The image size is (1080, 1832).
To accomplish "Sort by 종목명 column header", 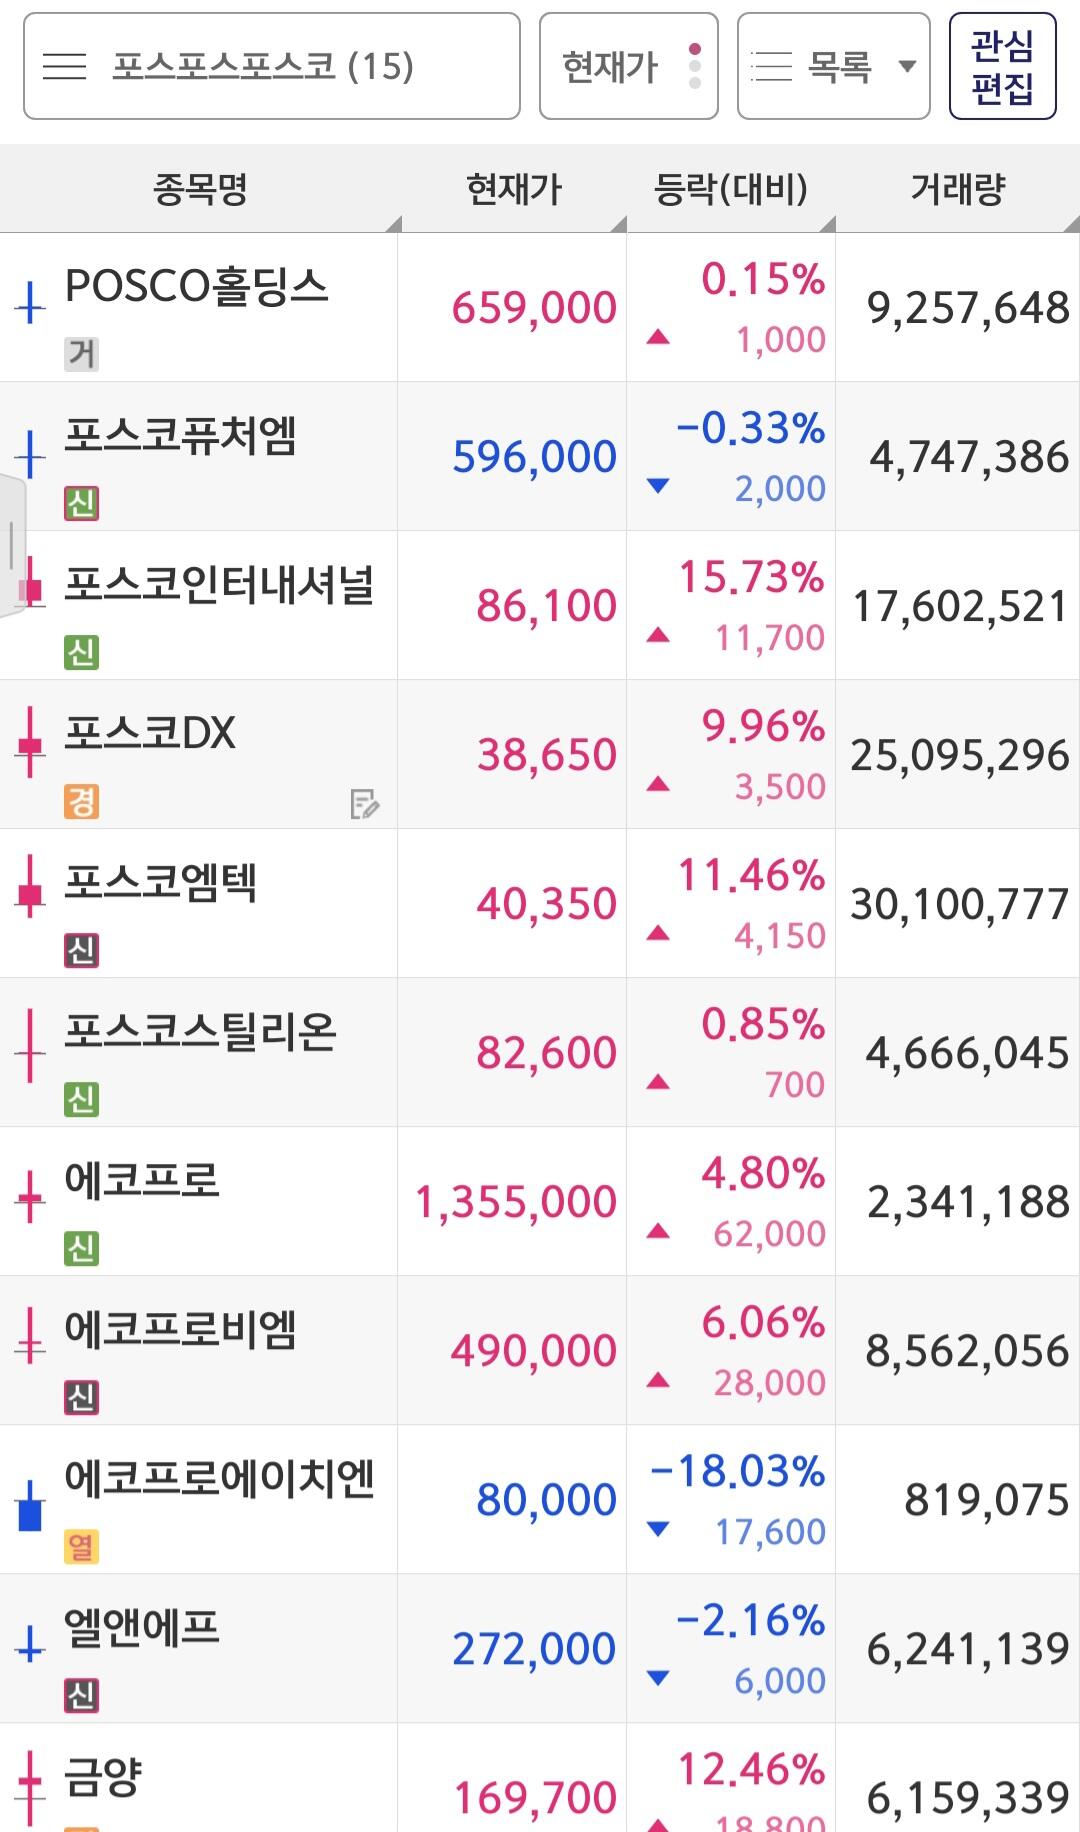I will coord(199,189).
